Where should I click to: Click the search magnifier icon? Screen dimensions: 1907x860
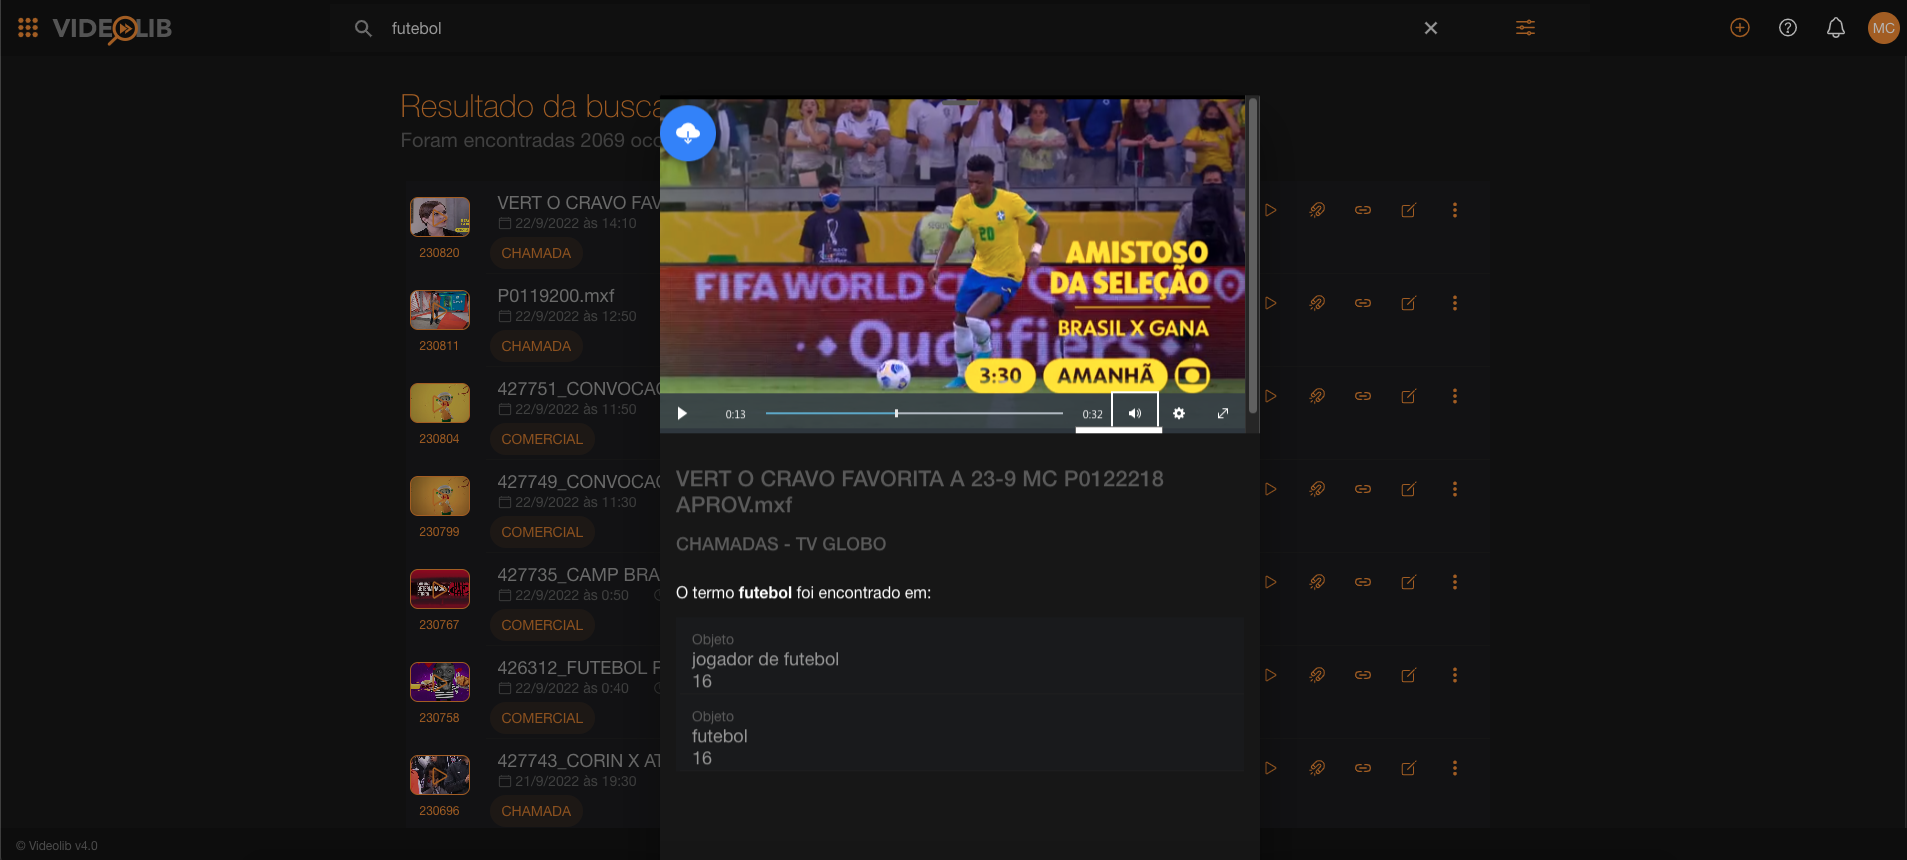coord(363,28)
